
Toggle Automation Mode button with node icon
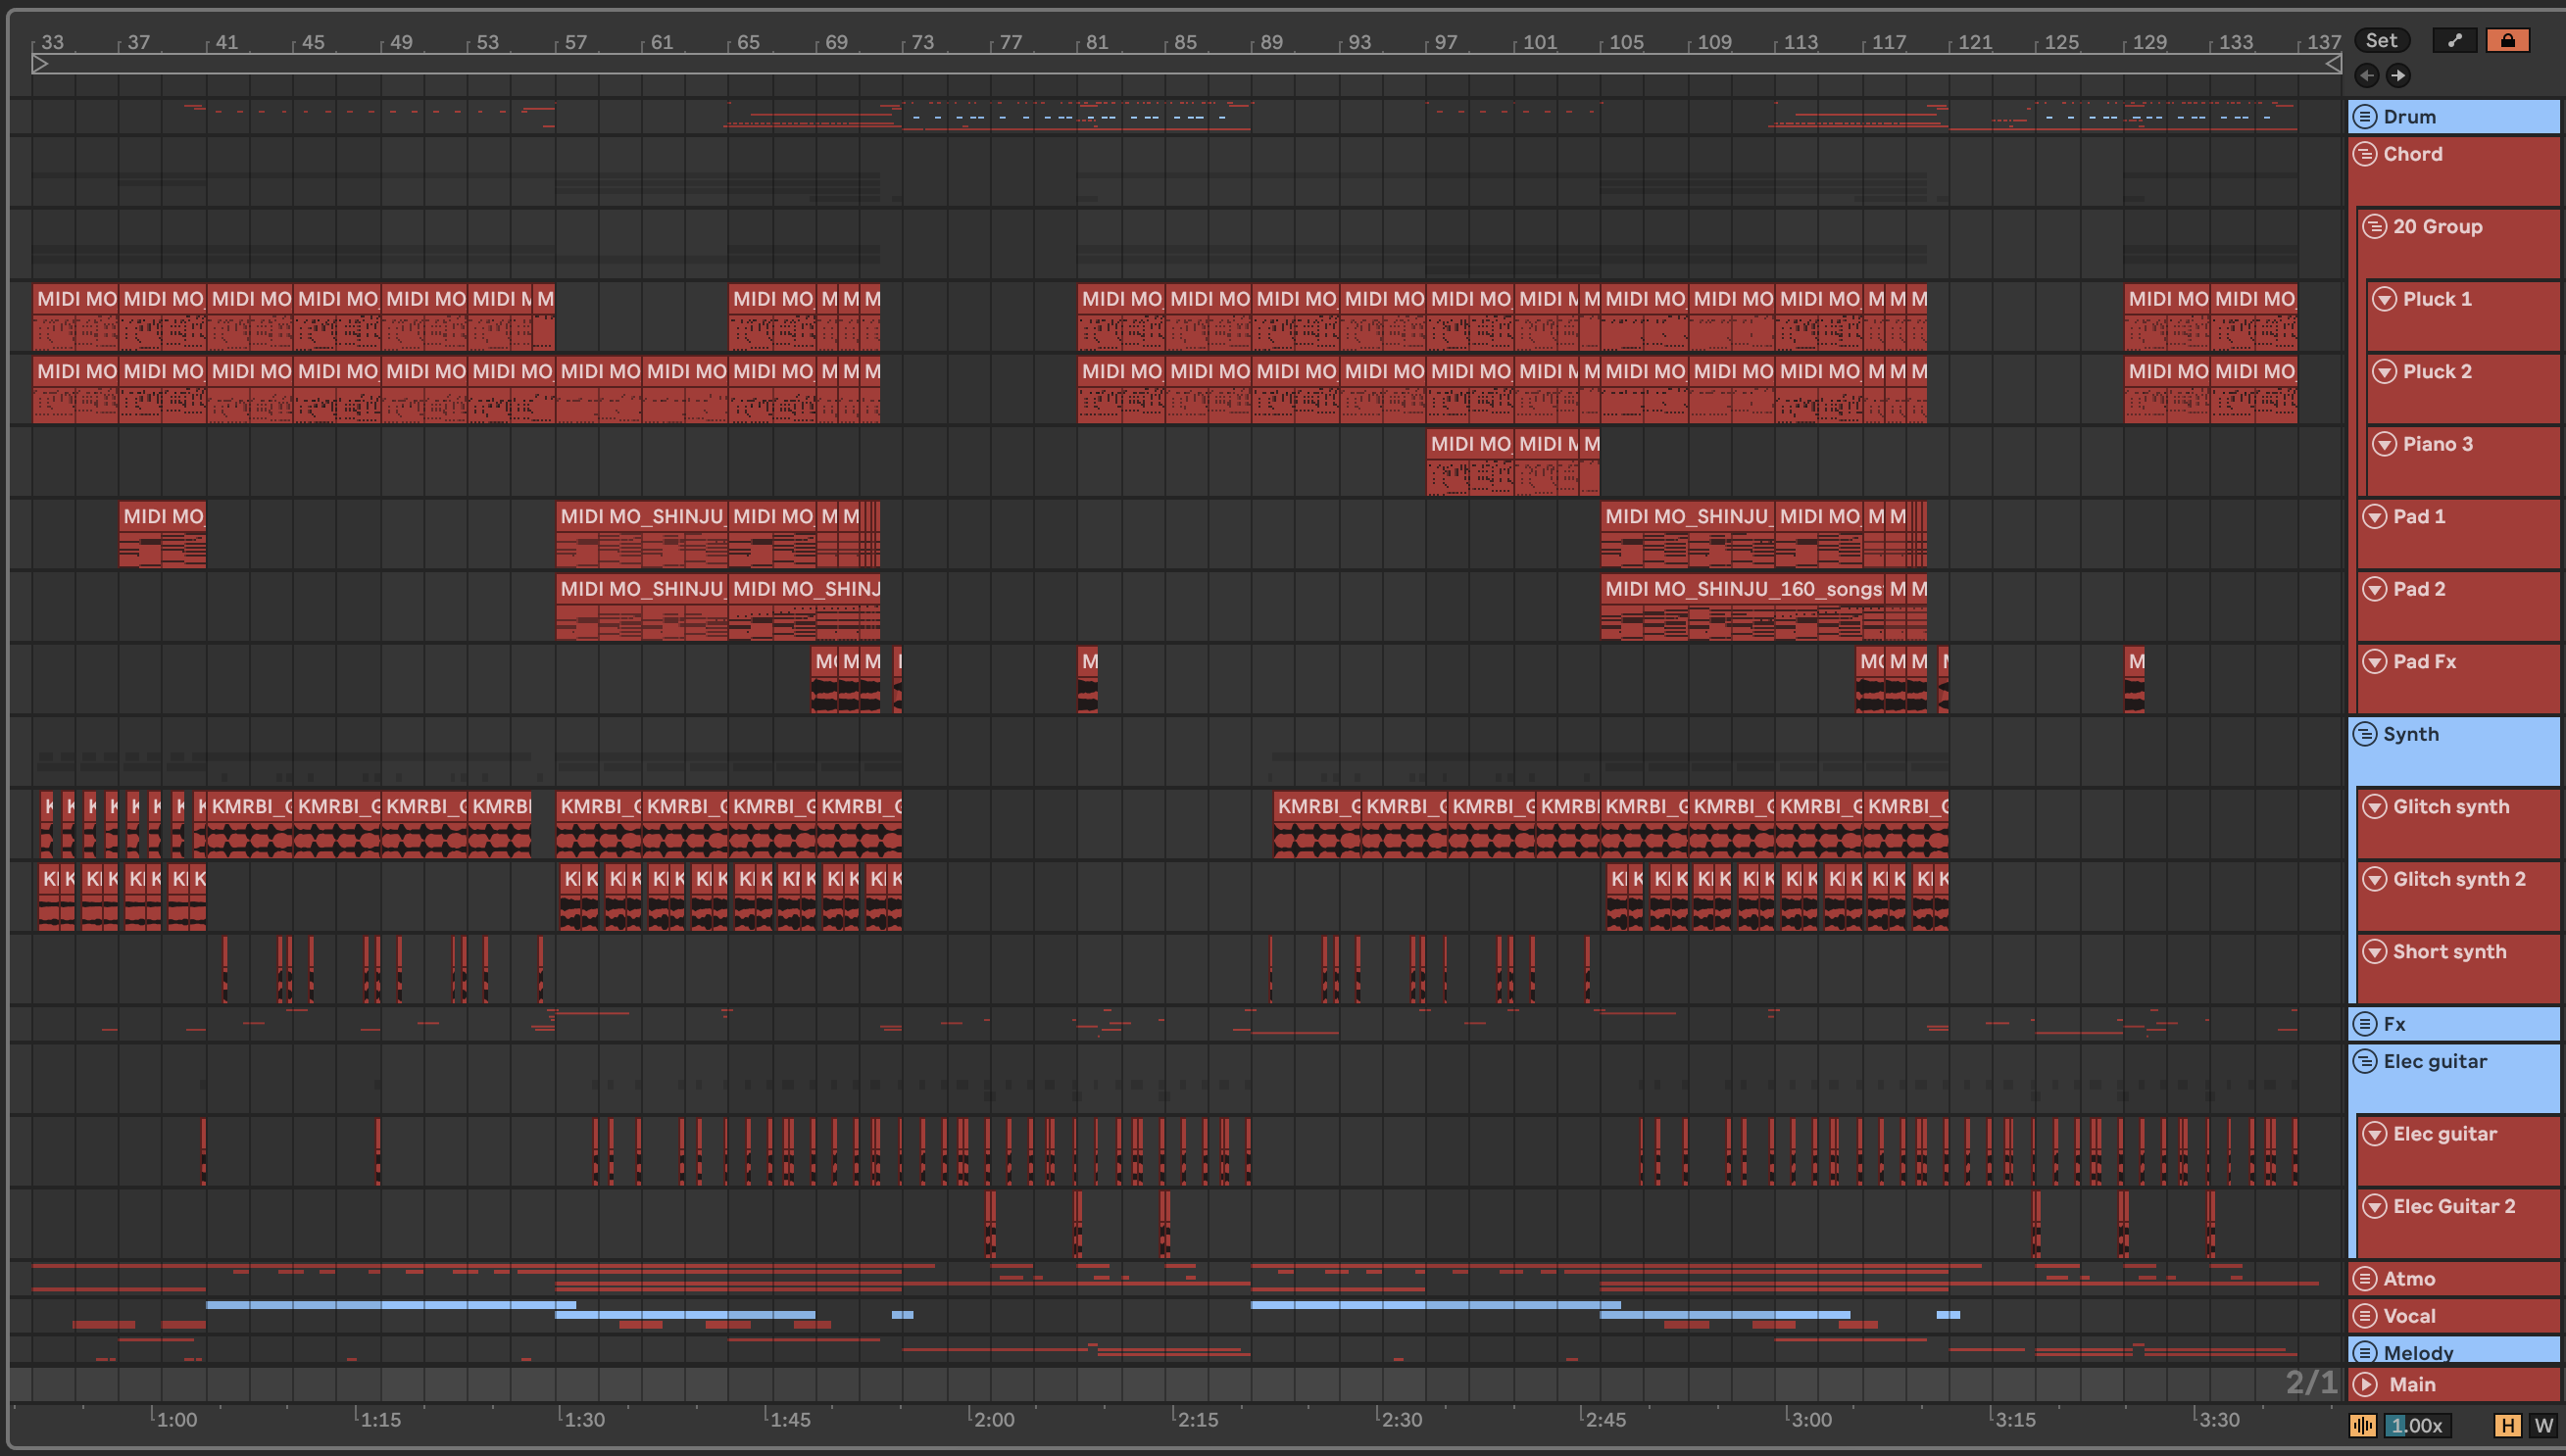click(x=2454, y=40)
